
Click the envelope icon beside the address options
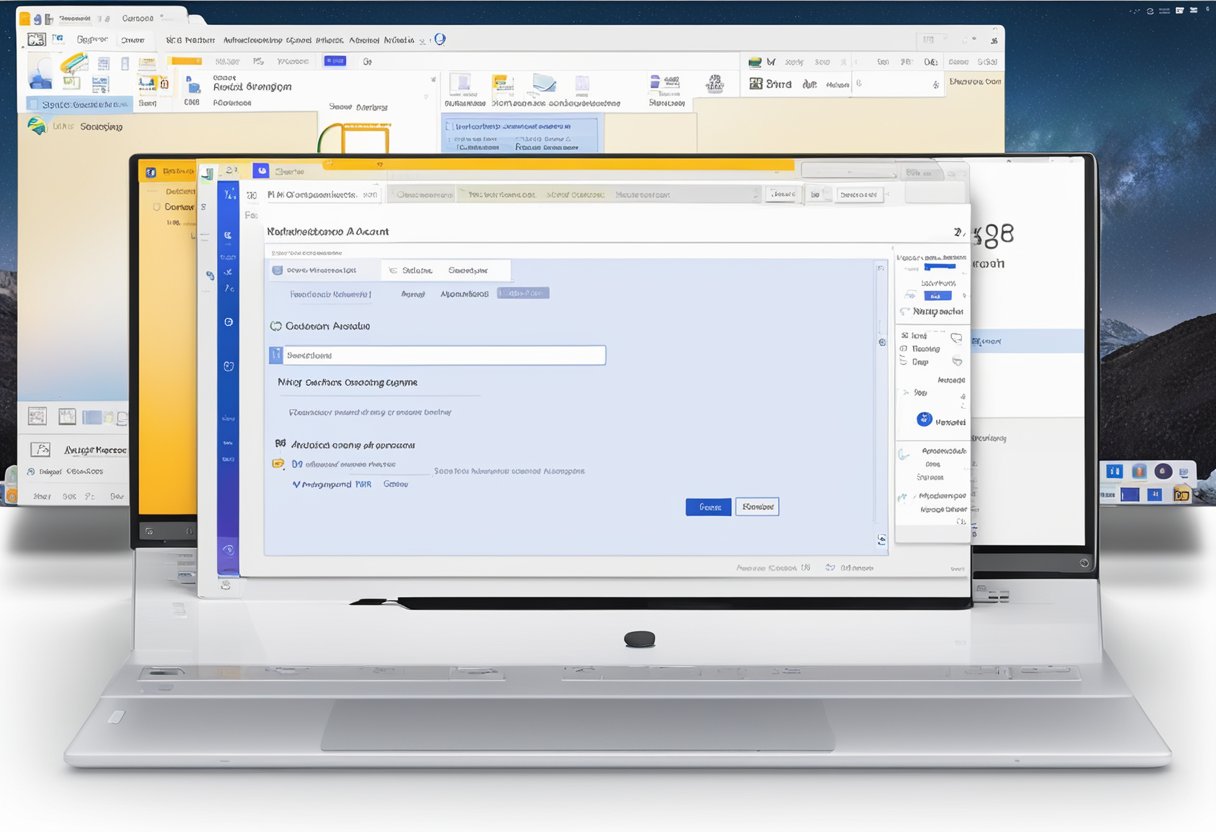click(278, 462)
